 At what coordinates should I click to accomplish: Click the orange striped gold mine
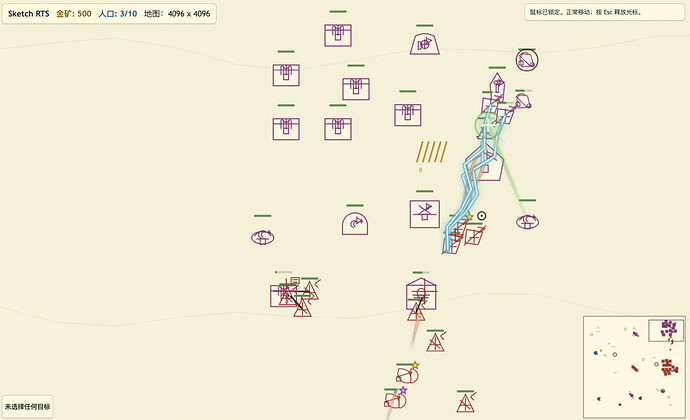click(432, 152)
